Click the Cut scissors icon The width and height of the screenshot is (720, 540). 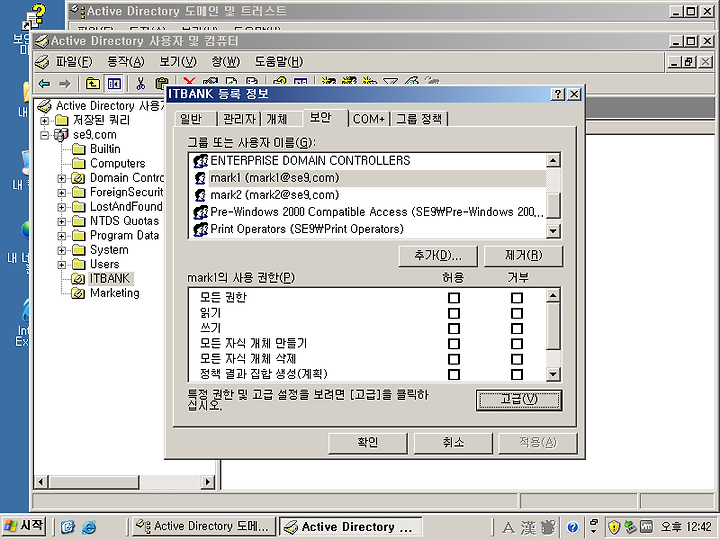tap(141, 84)
